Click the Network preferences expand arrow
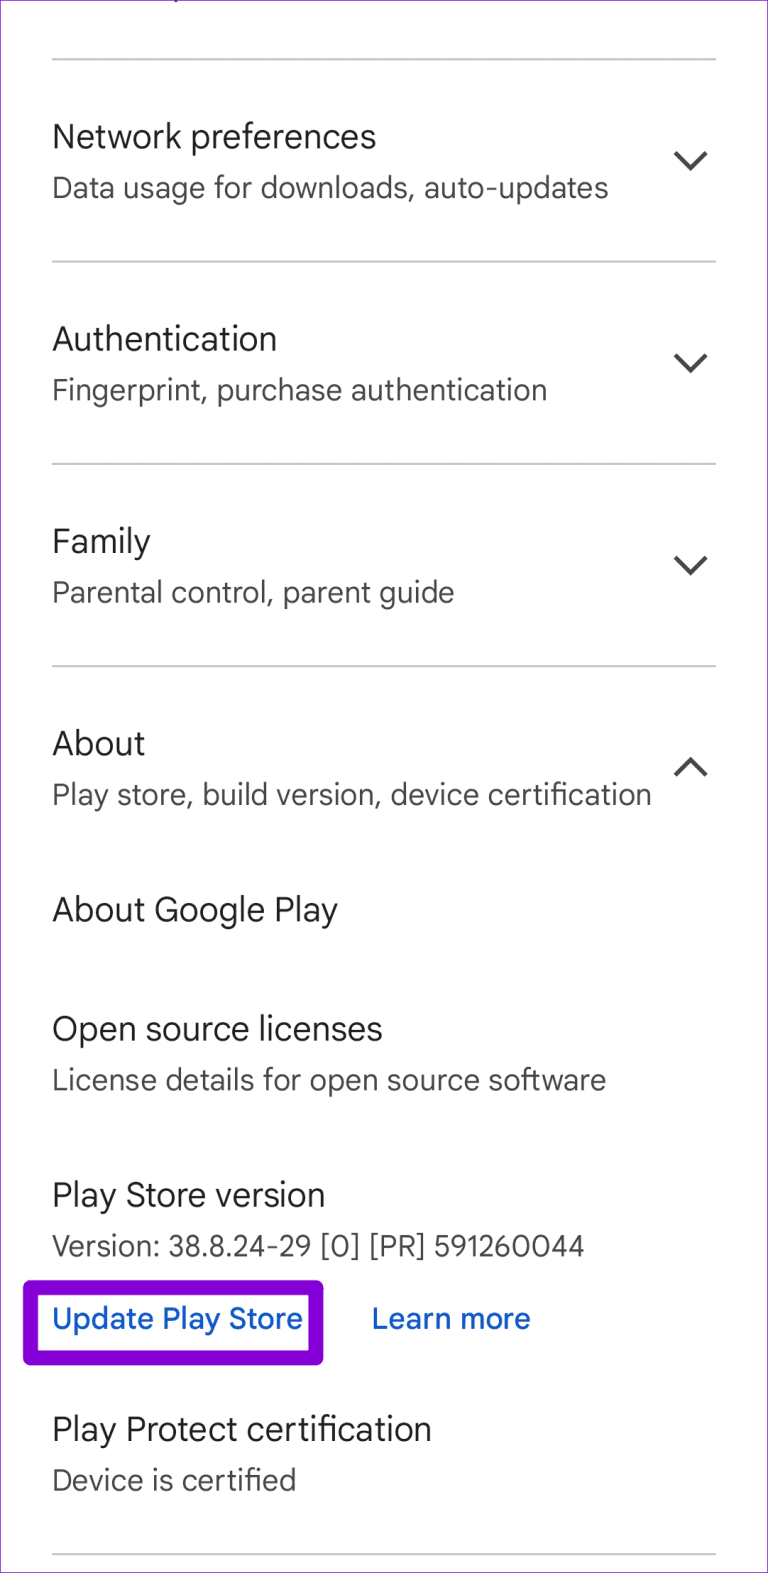The width and height of the screenshot is (768, 1573). (x=690, y=160)
